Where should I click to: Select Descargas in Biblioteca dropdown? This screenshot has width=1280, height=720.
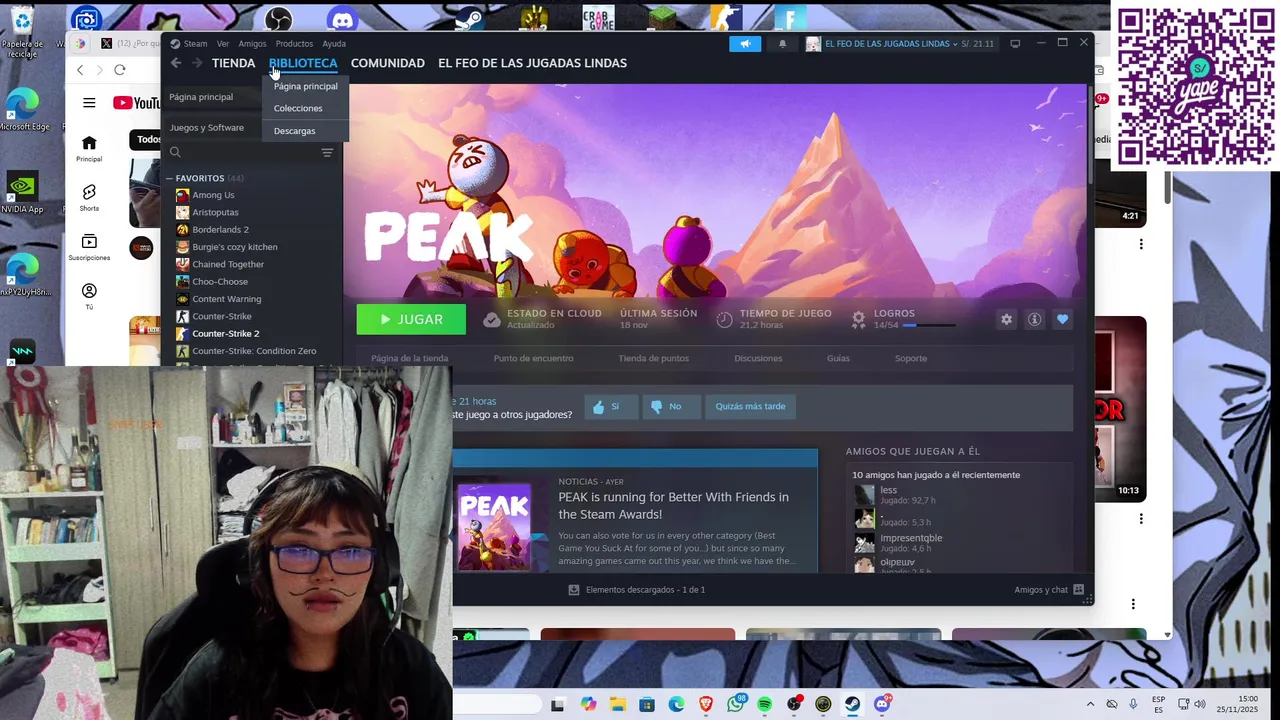(294, 131)
